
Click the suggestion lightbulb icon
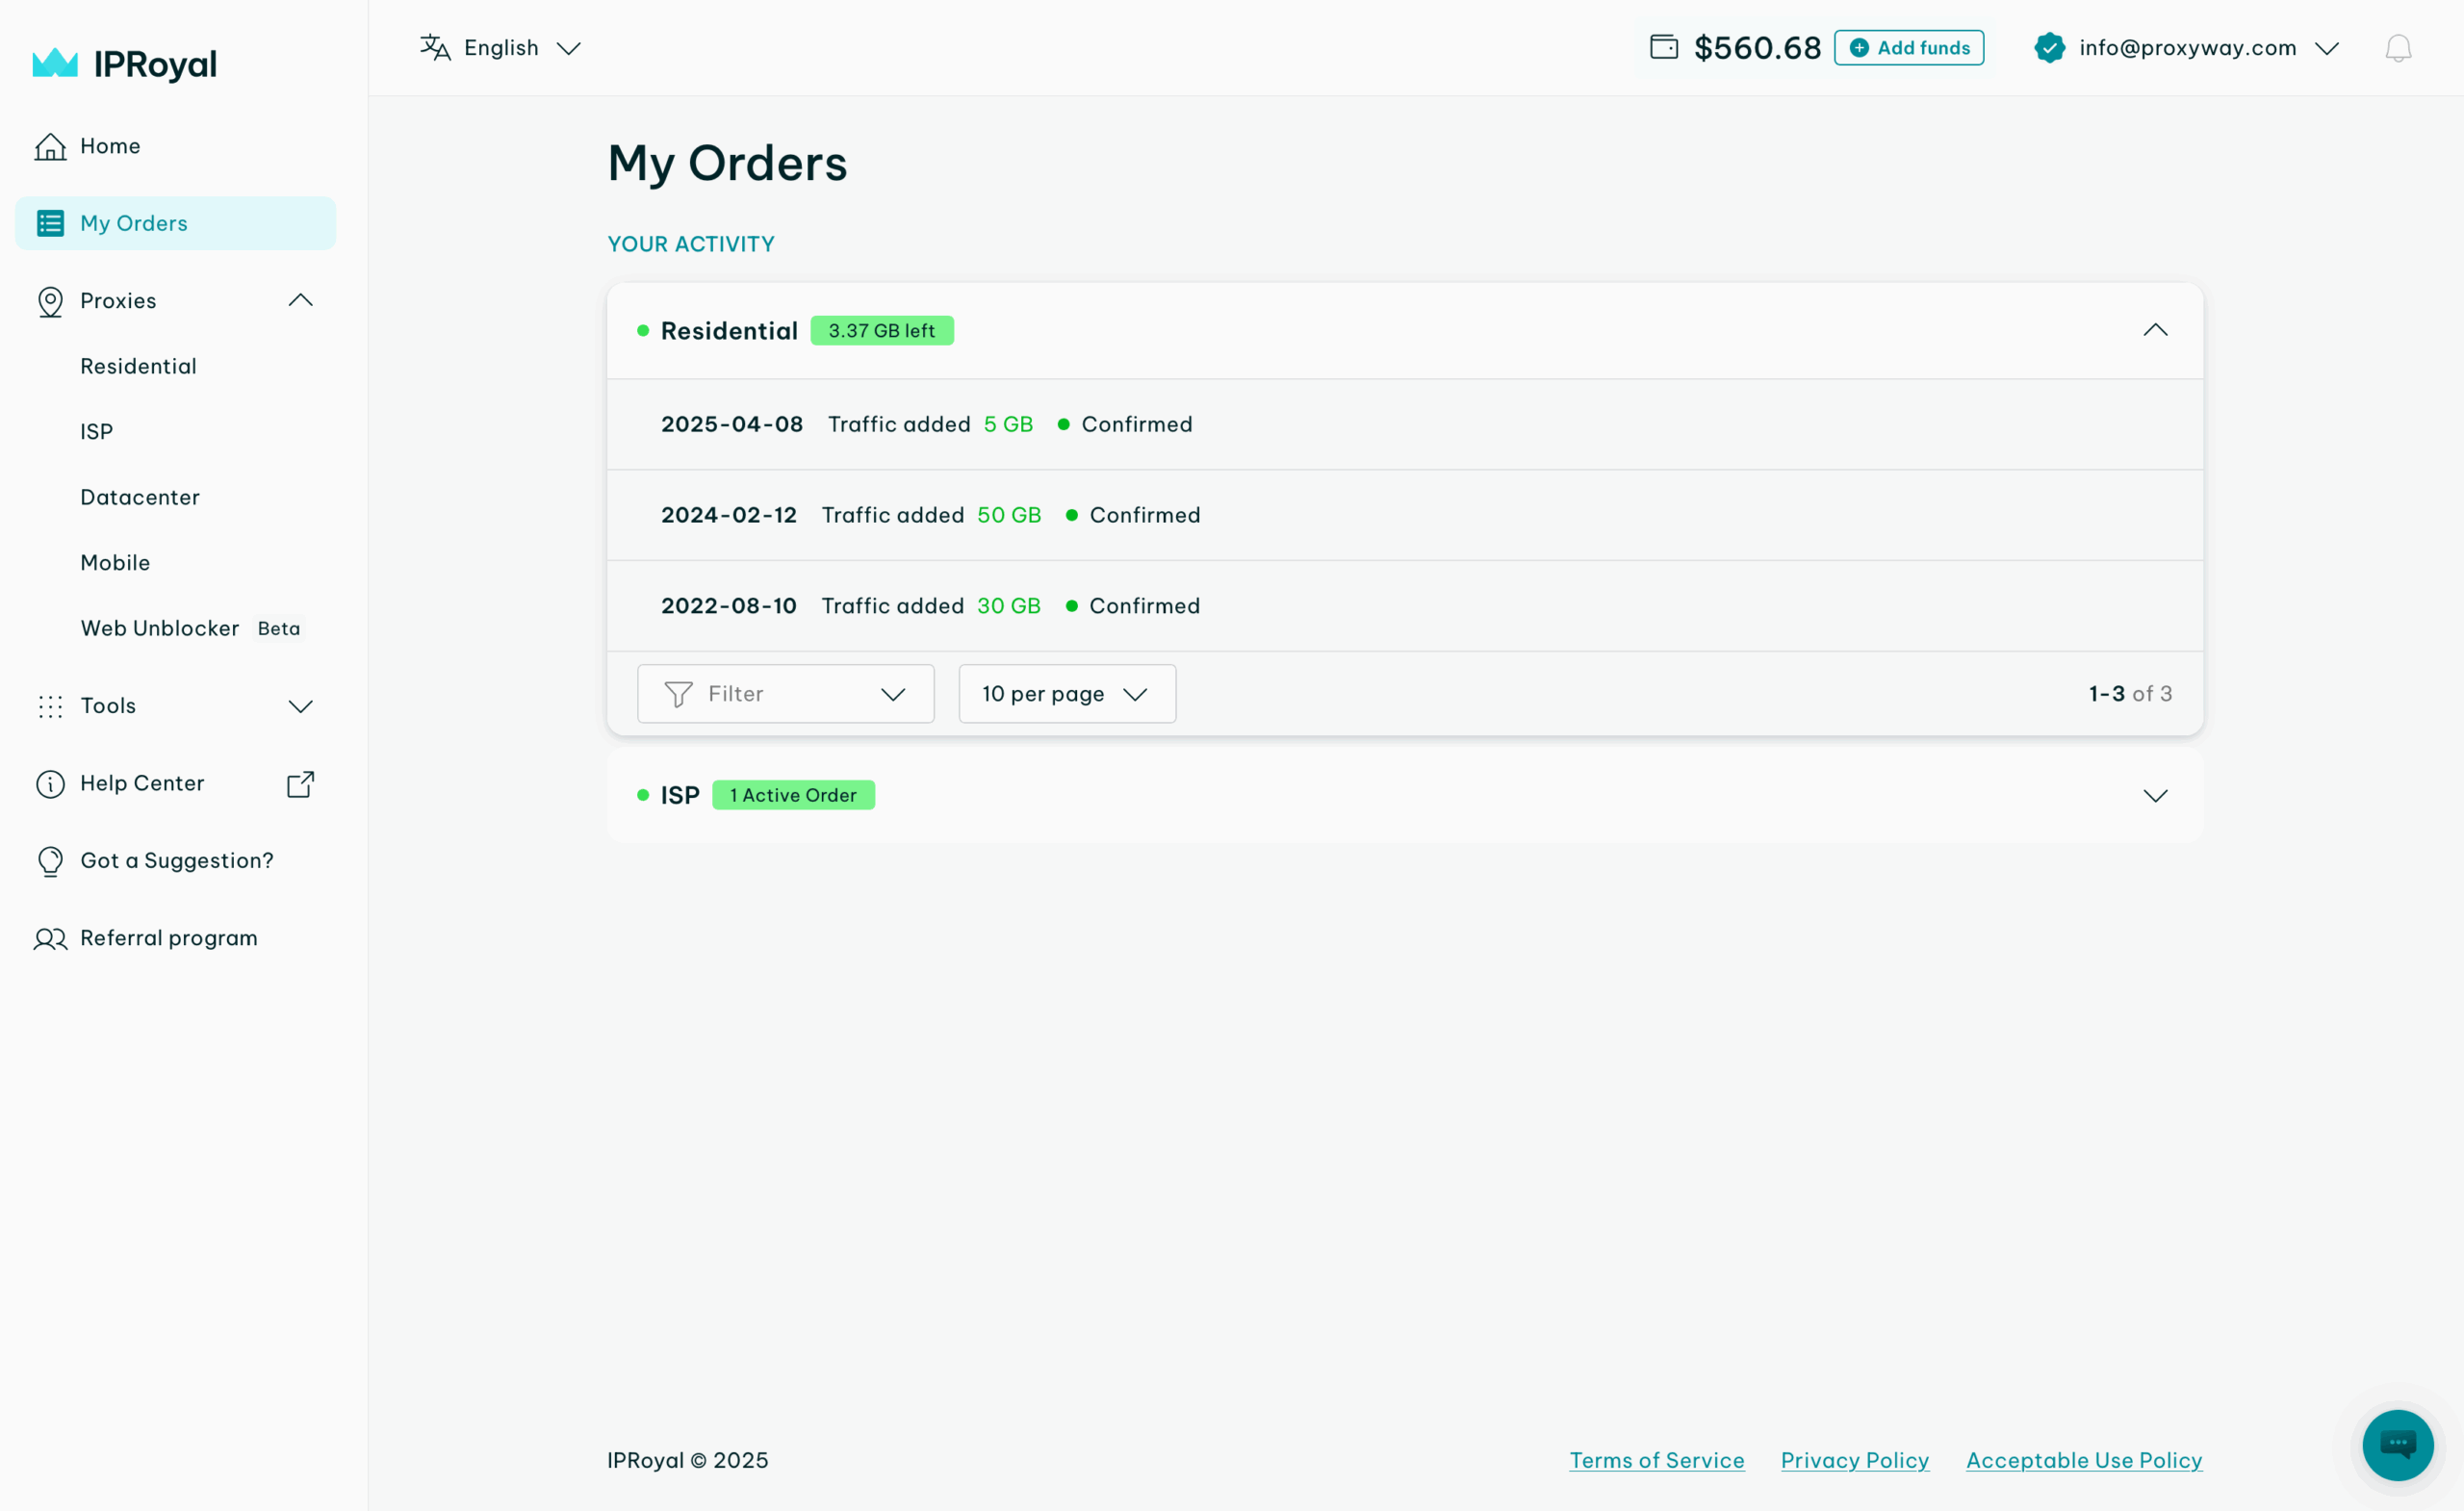(x=50, y=861)
